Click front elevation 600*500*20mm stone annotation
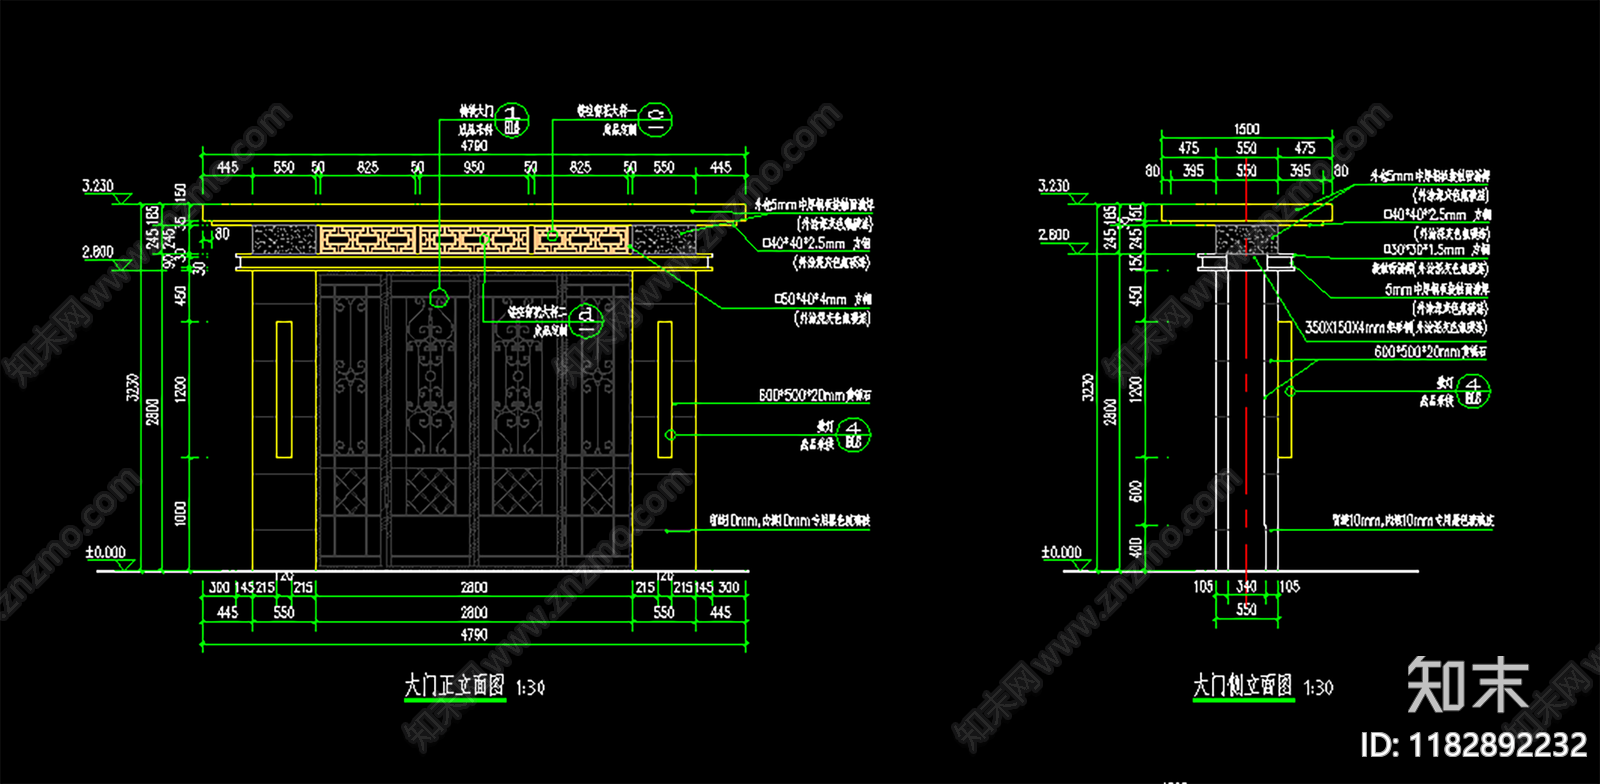Viewport: 1600px width, 784px height. 814,395
